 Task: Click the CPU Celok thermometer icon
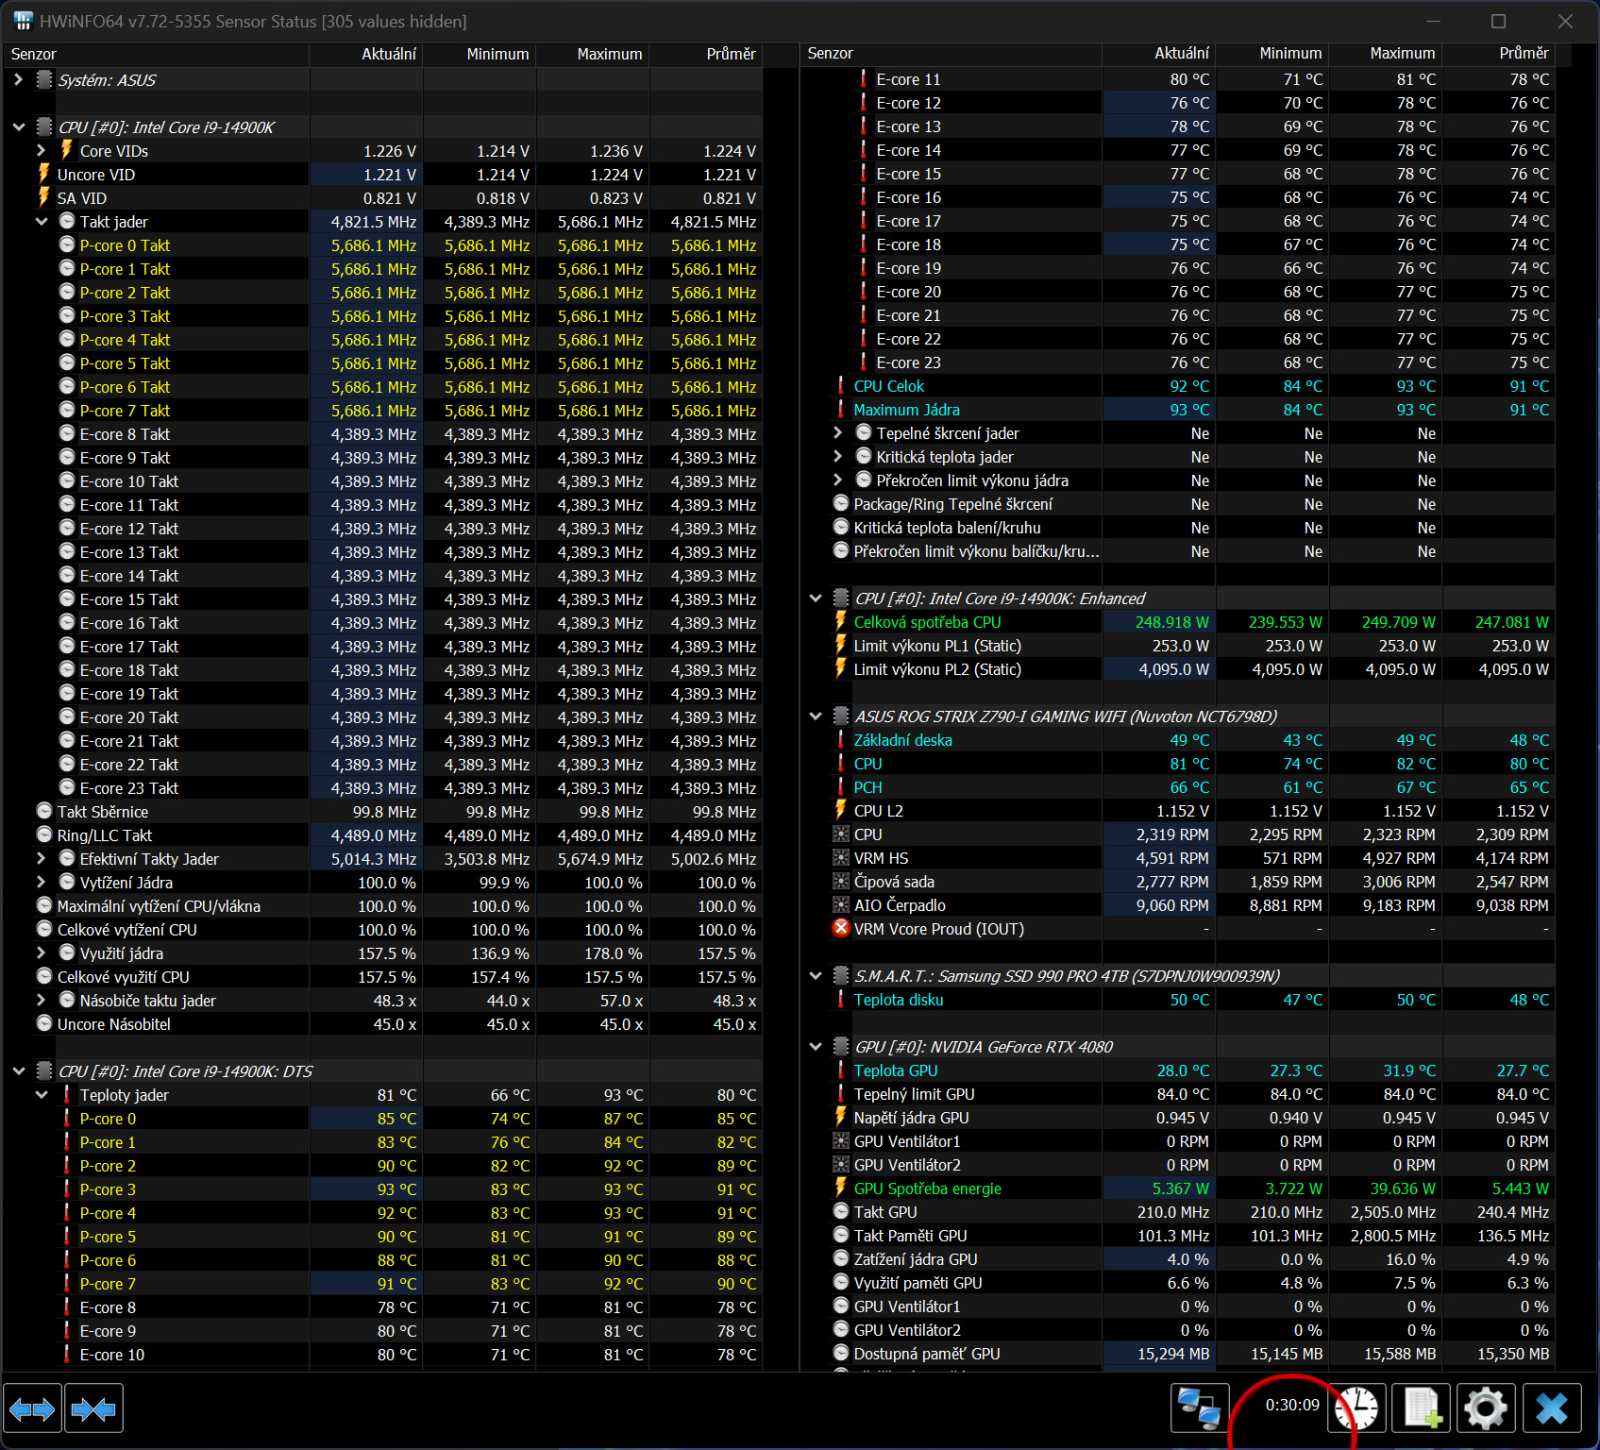click(x=841, y=386)
